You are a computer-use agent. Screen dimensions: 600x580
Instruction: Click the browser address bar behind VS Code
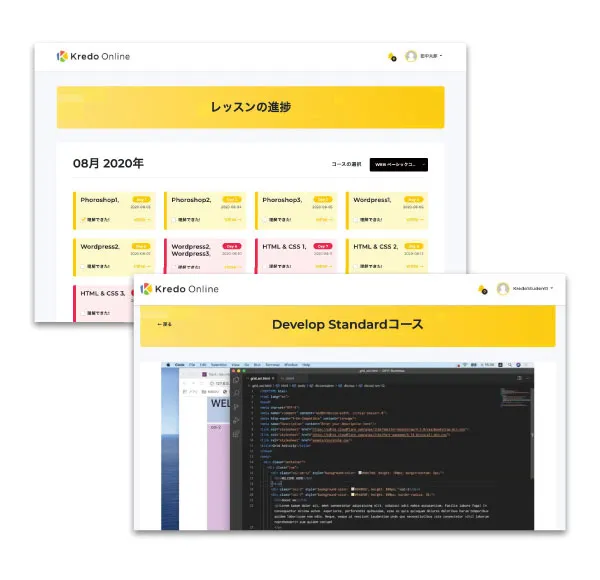[x=219, y=383]
